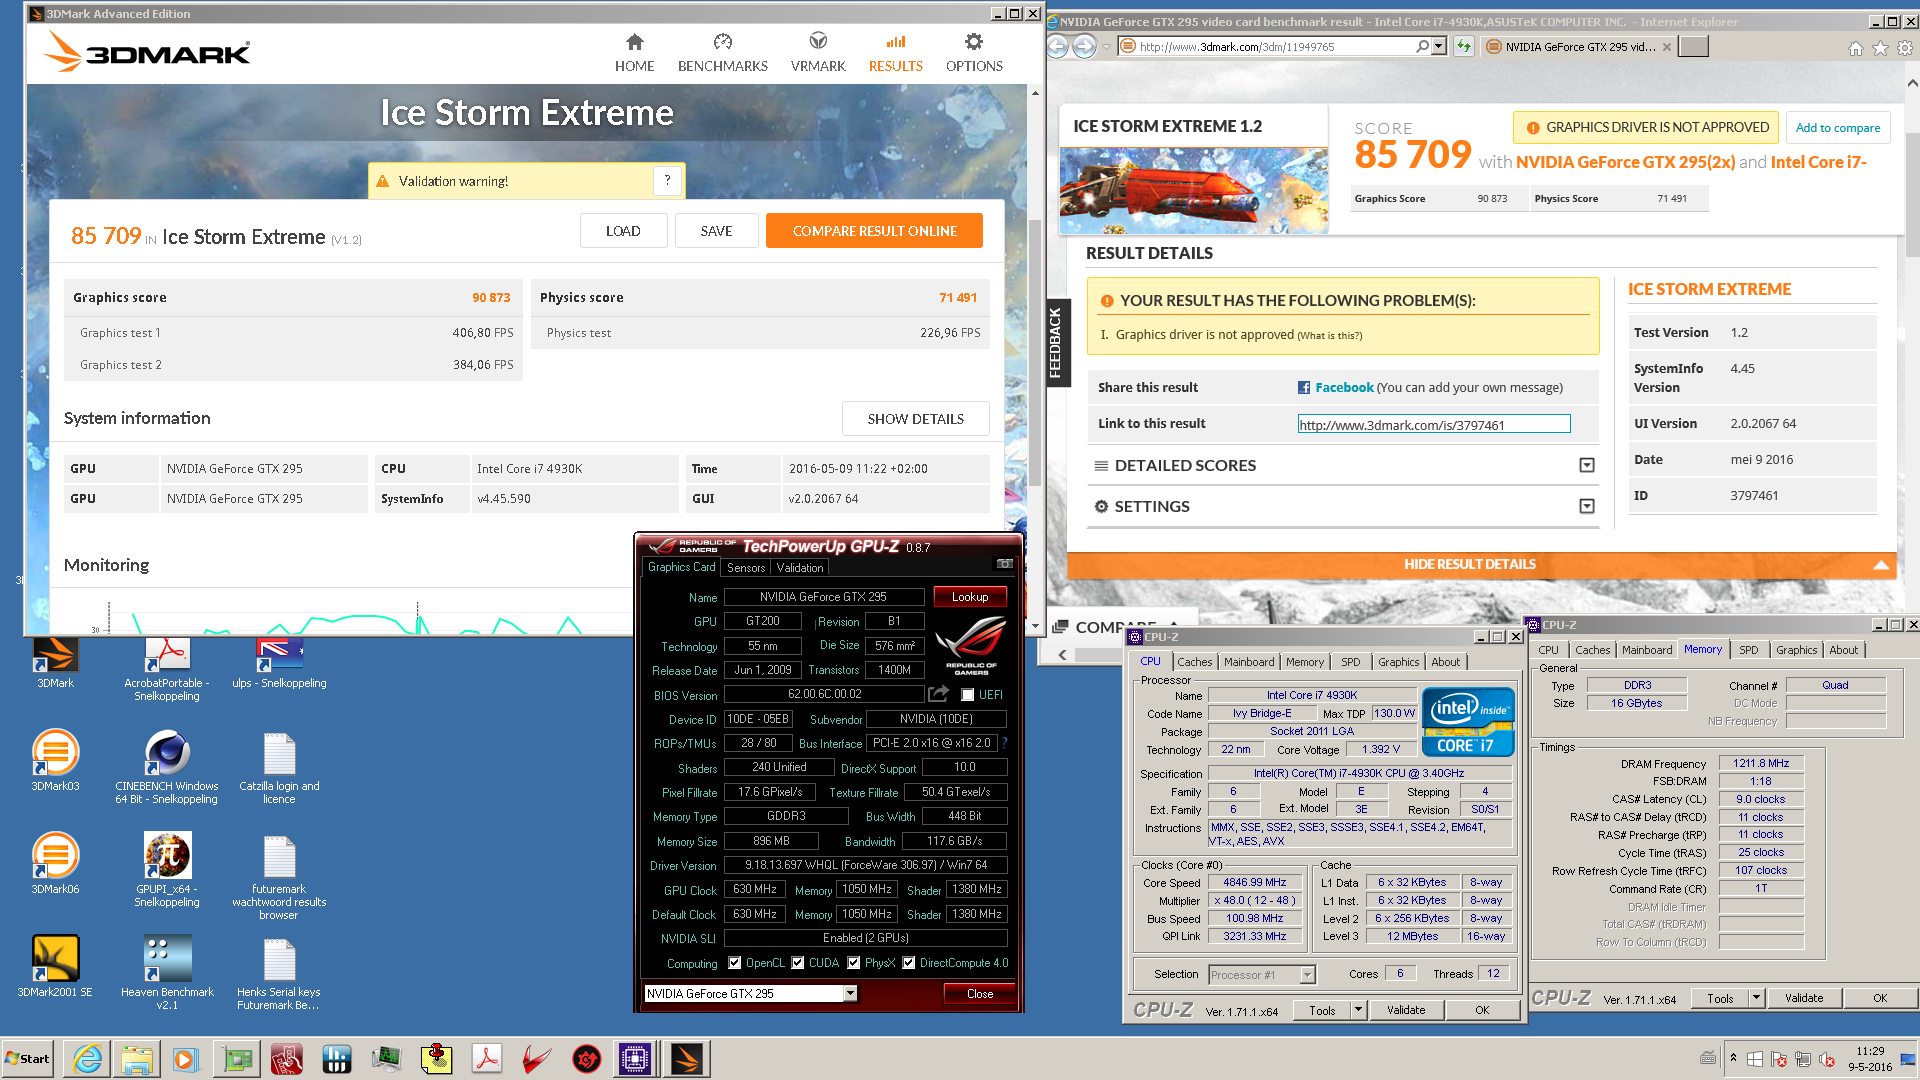
Task: Close the NVIDIA GeForce GTX 295 browser tab
Action: [x=1667, y=47]
